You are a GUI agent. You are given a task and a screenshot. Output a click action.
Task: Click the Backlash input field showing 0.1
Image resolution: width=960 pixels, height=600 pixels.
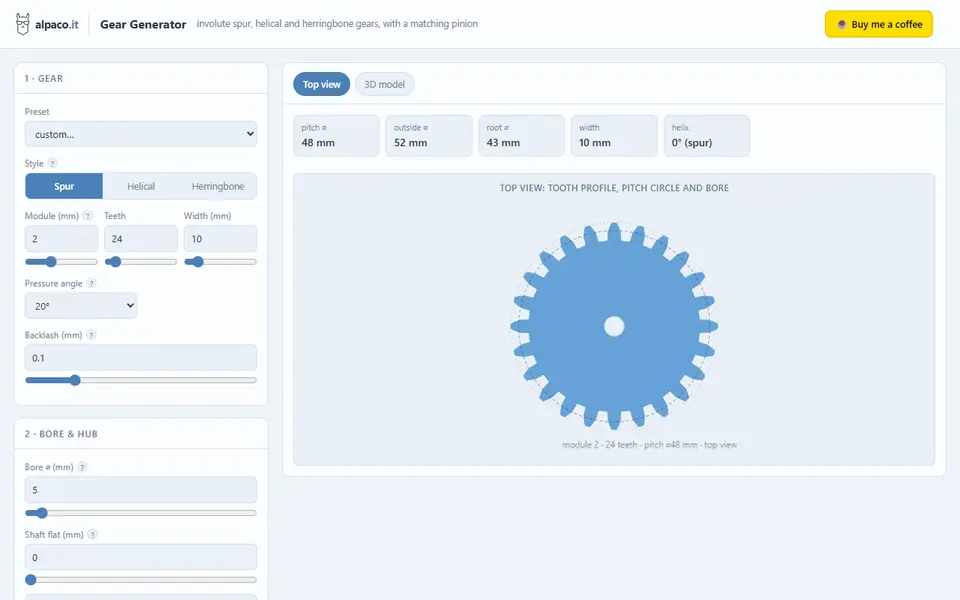point(141,358)
